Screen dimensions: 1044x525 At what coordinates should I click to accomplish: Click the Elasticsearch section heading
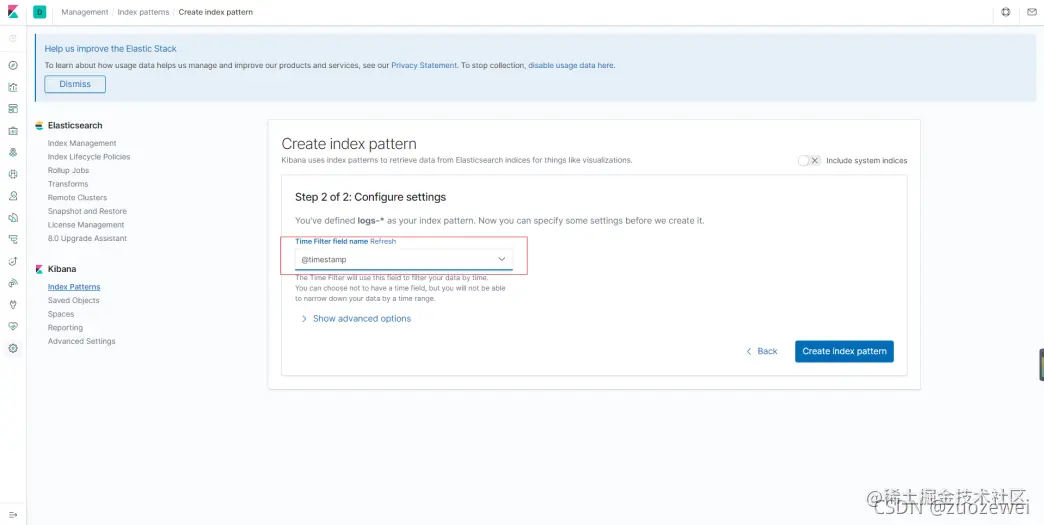(x=75, y=126)
